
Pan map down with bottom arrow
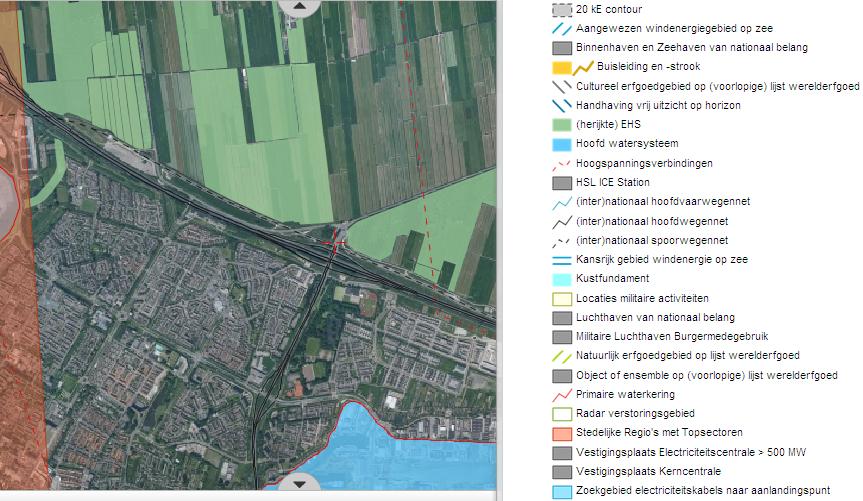tap(299, 483)
